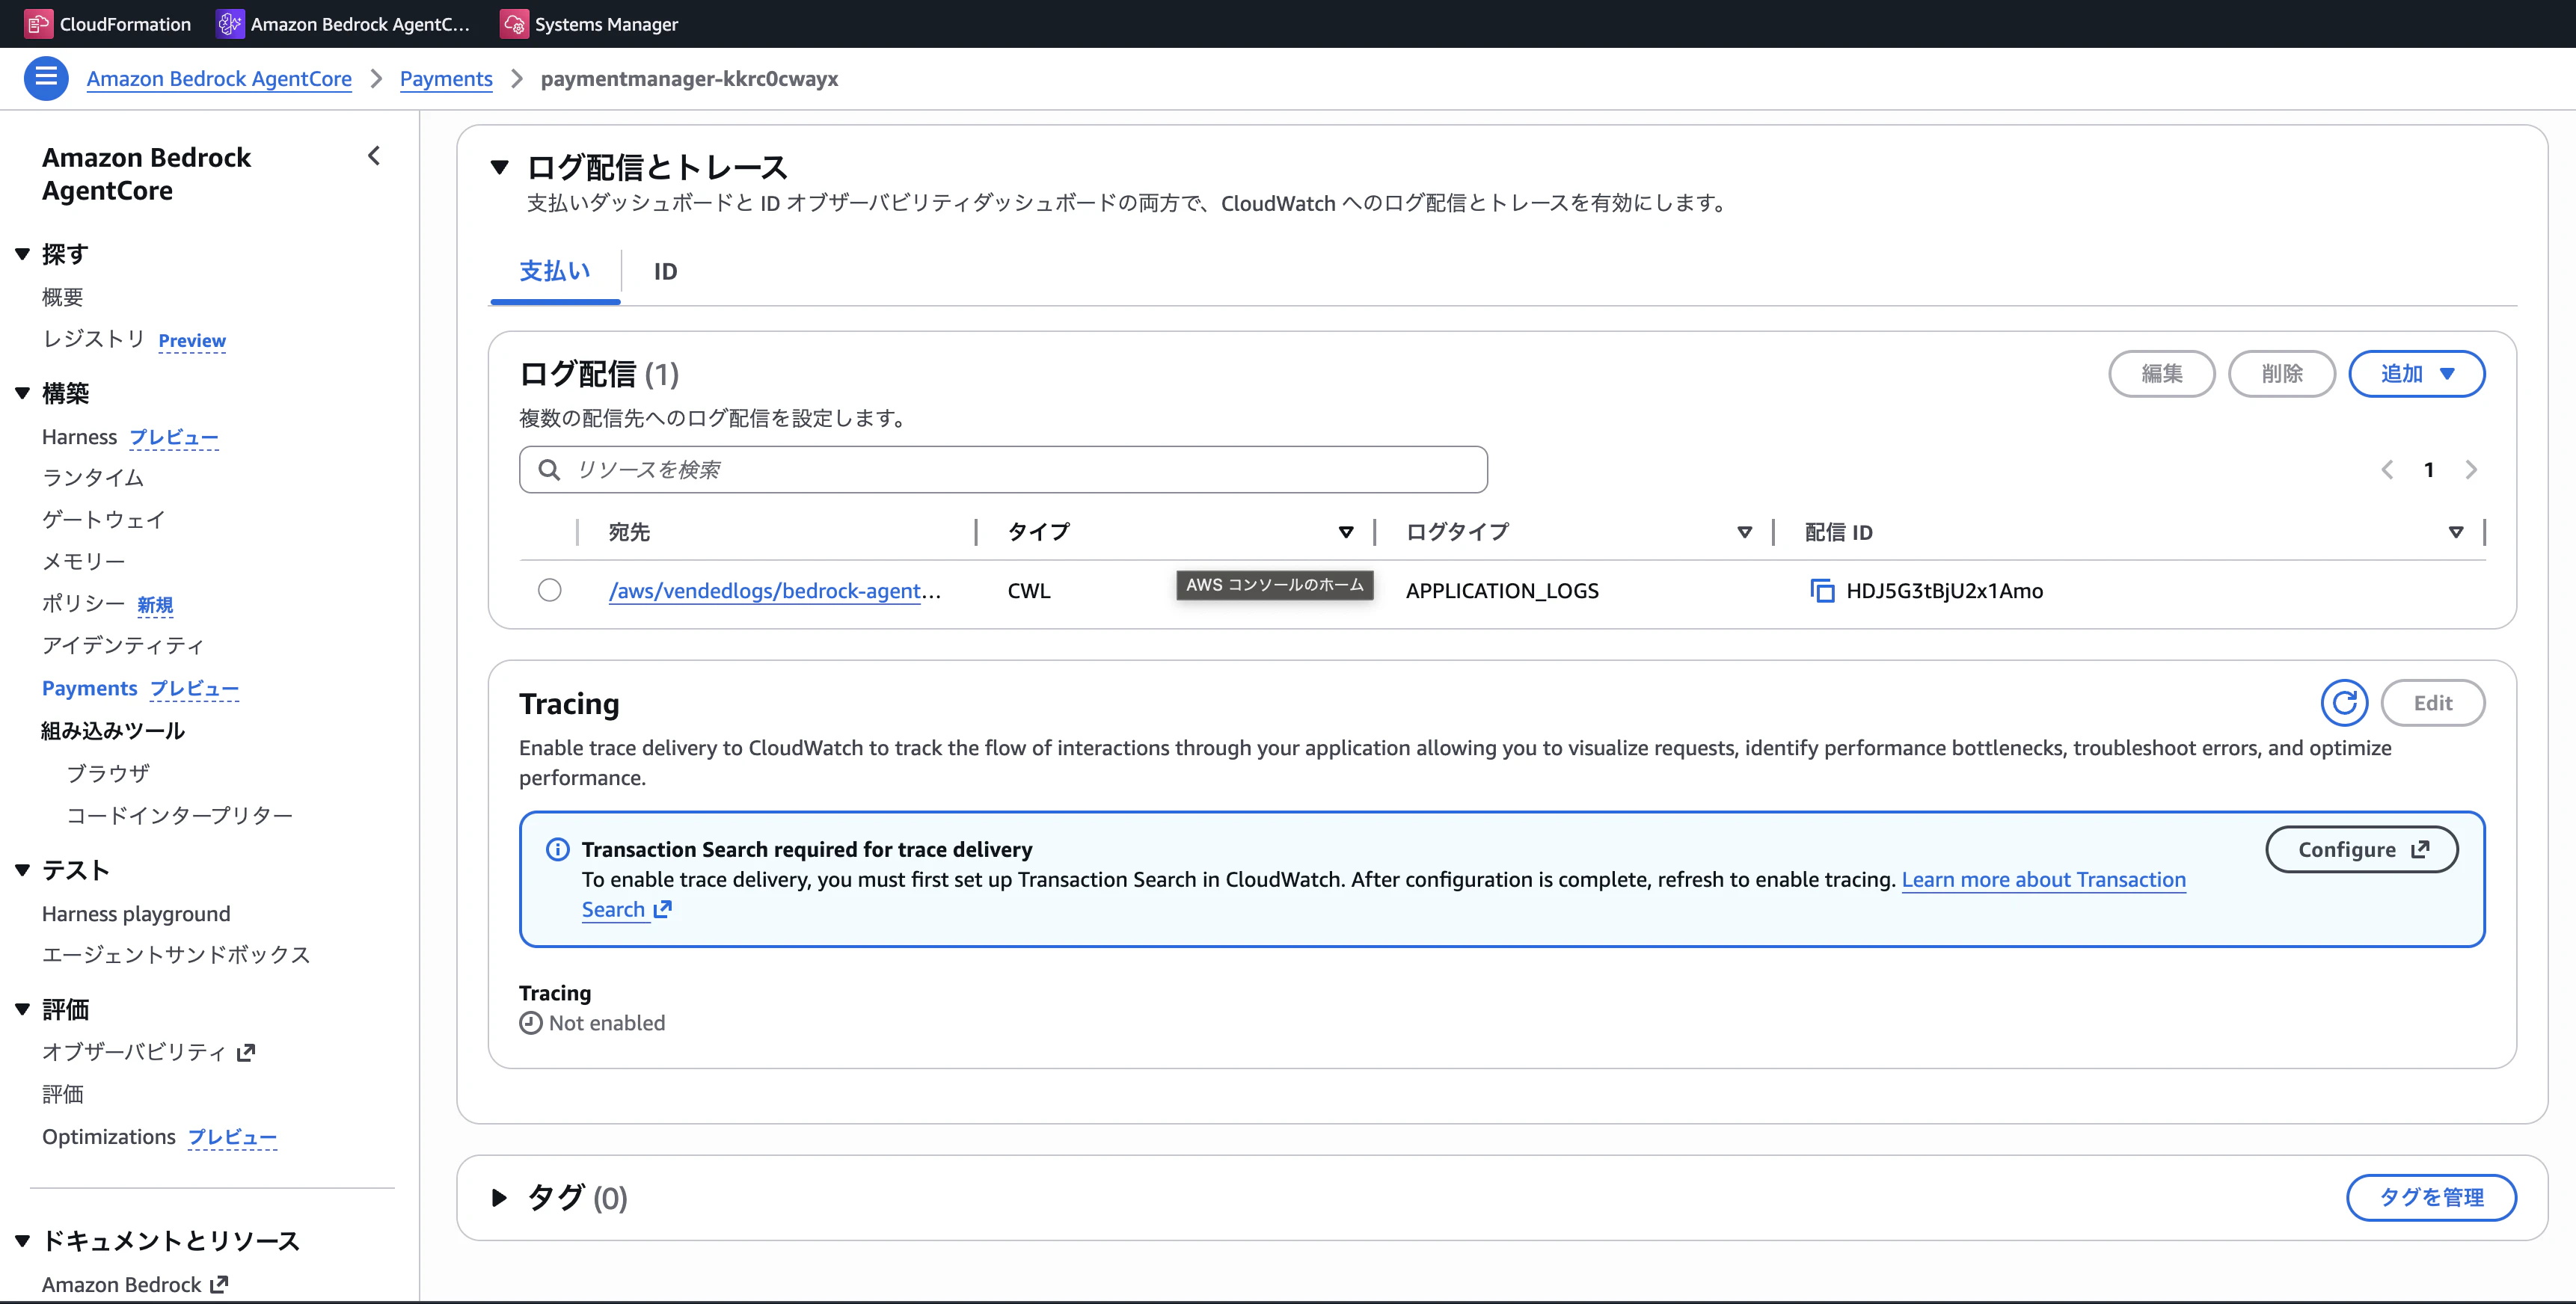Open Harness playground in the sidebar

click(136, 914)
